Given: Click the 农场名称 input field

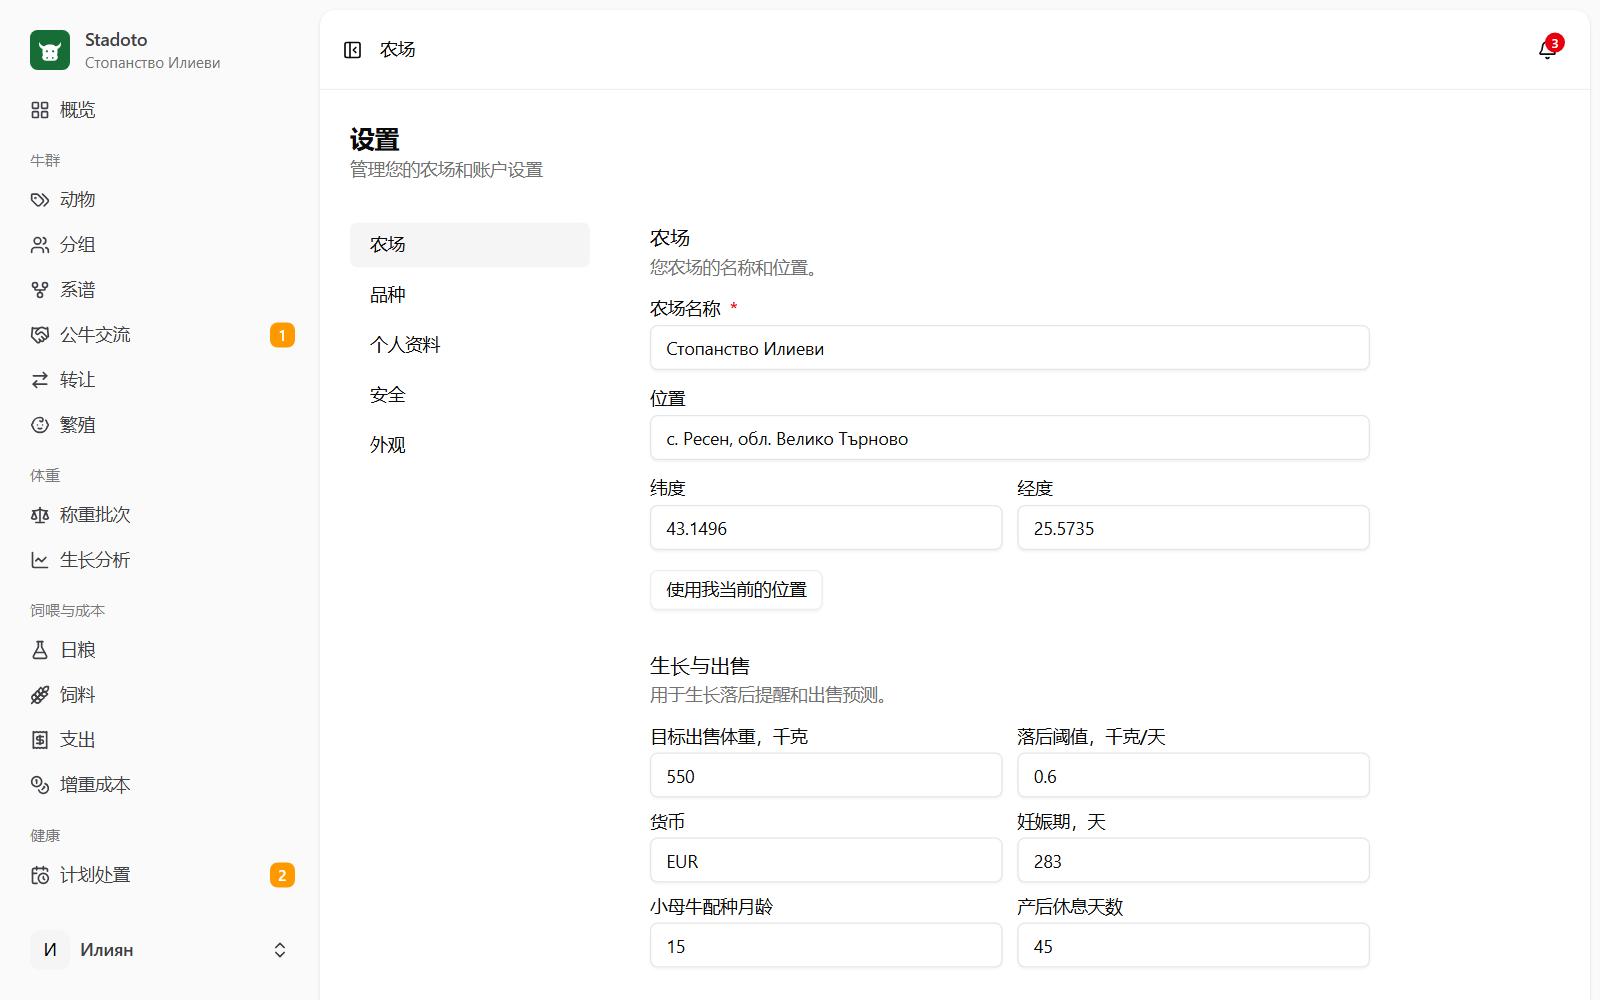Looking at the screenshot, I should pos(1009,348).
